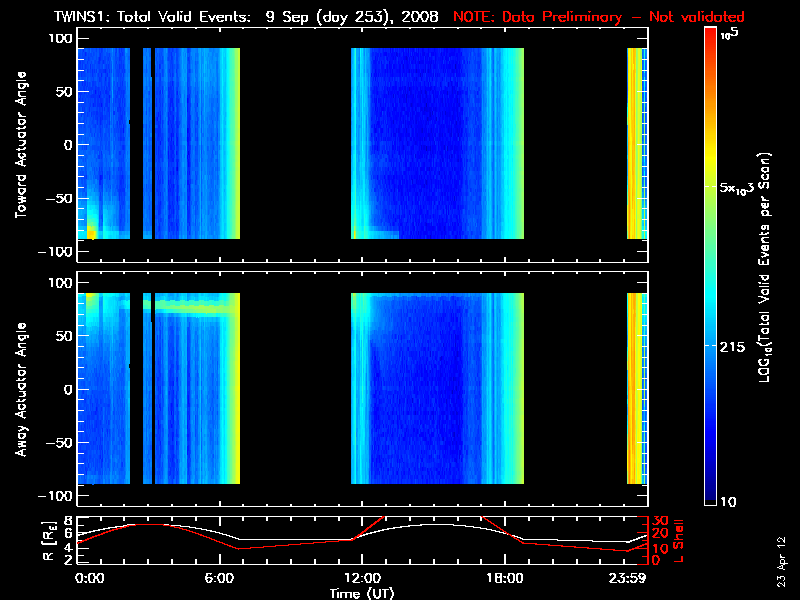Click the orange-yellow data strip in Toward panel
The image size is (800, 600).
pos(634,143)
